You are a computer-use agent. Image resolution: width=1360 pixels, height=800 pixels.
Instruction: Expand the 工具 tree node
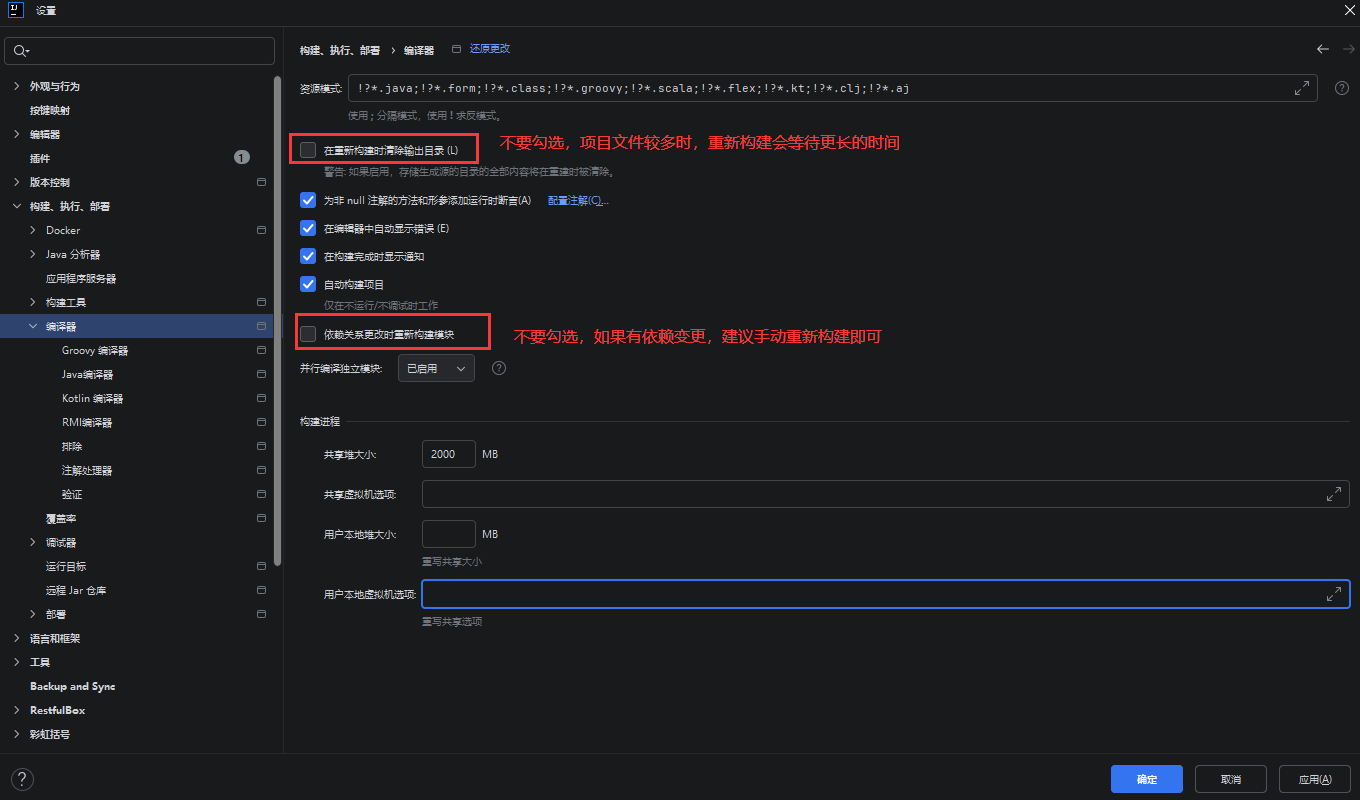pos(17,662)
